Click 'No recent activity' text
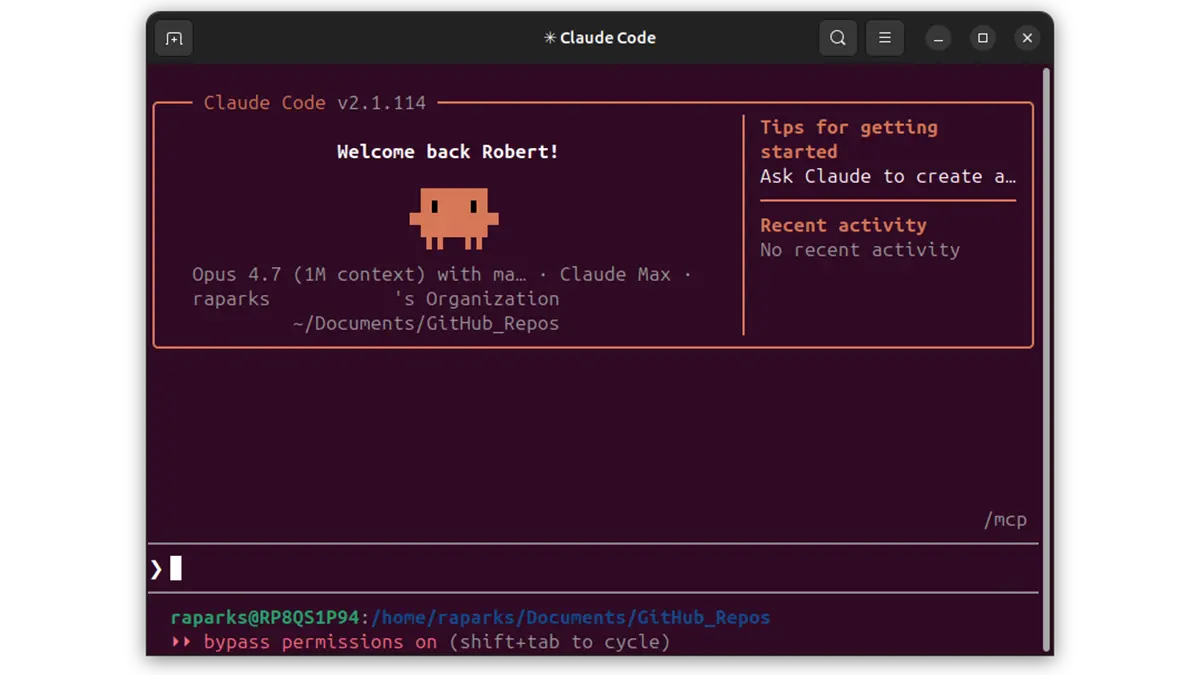The image size is (1200, 675). pos(860,250)
